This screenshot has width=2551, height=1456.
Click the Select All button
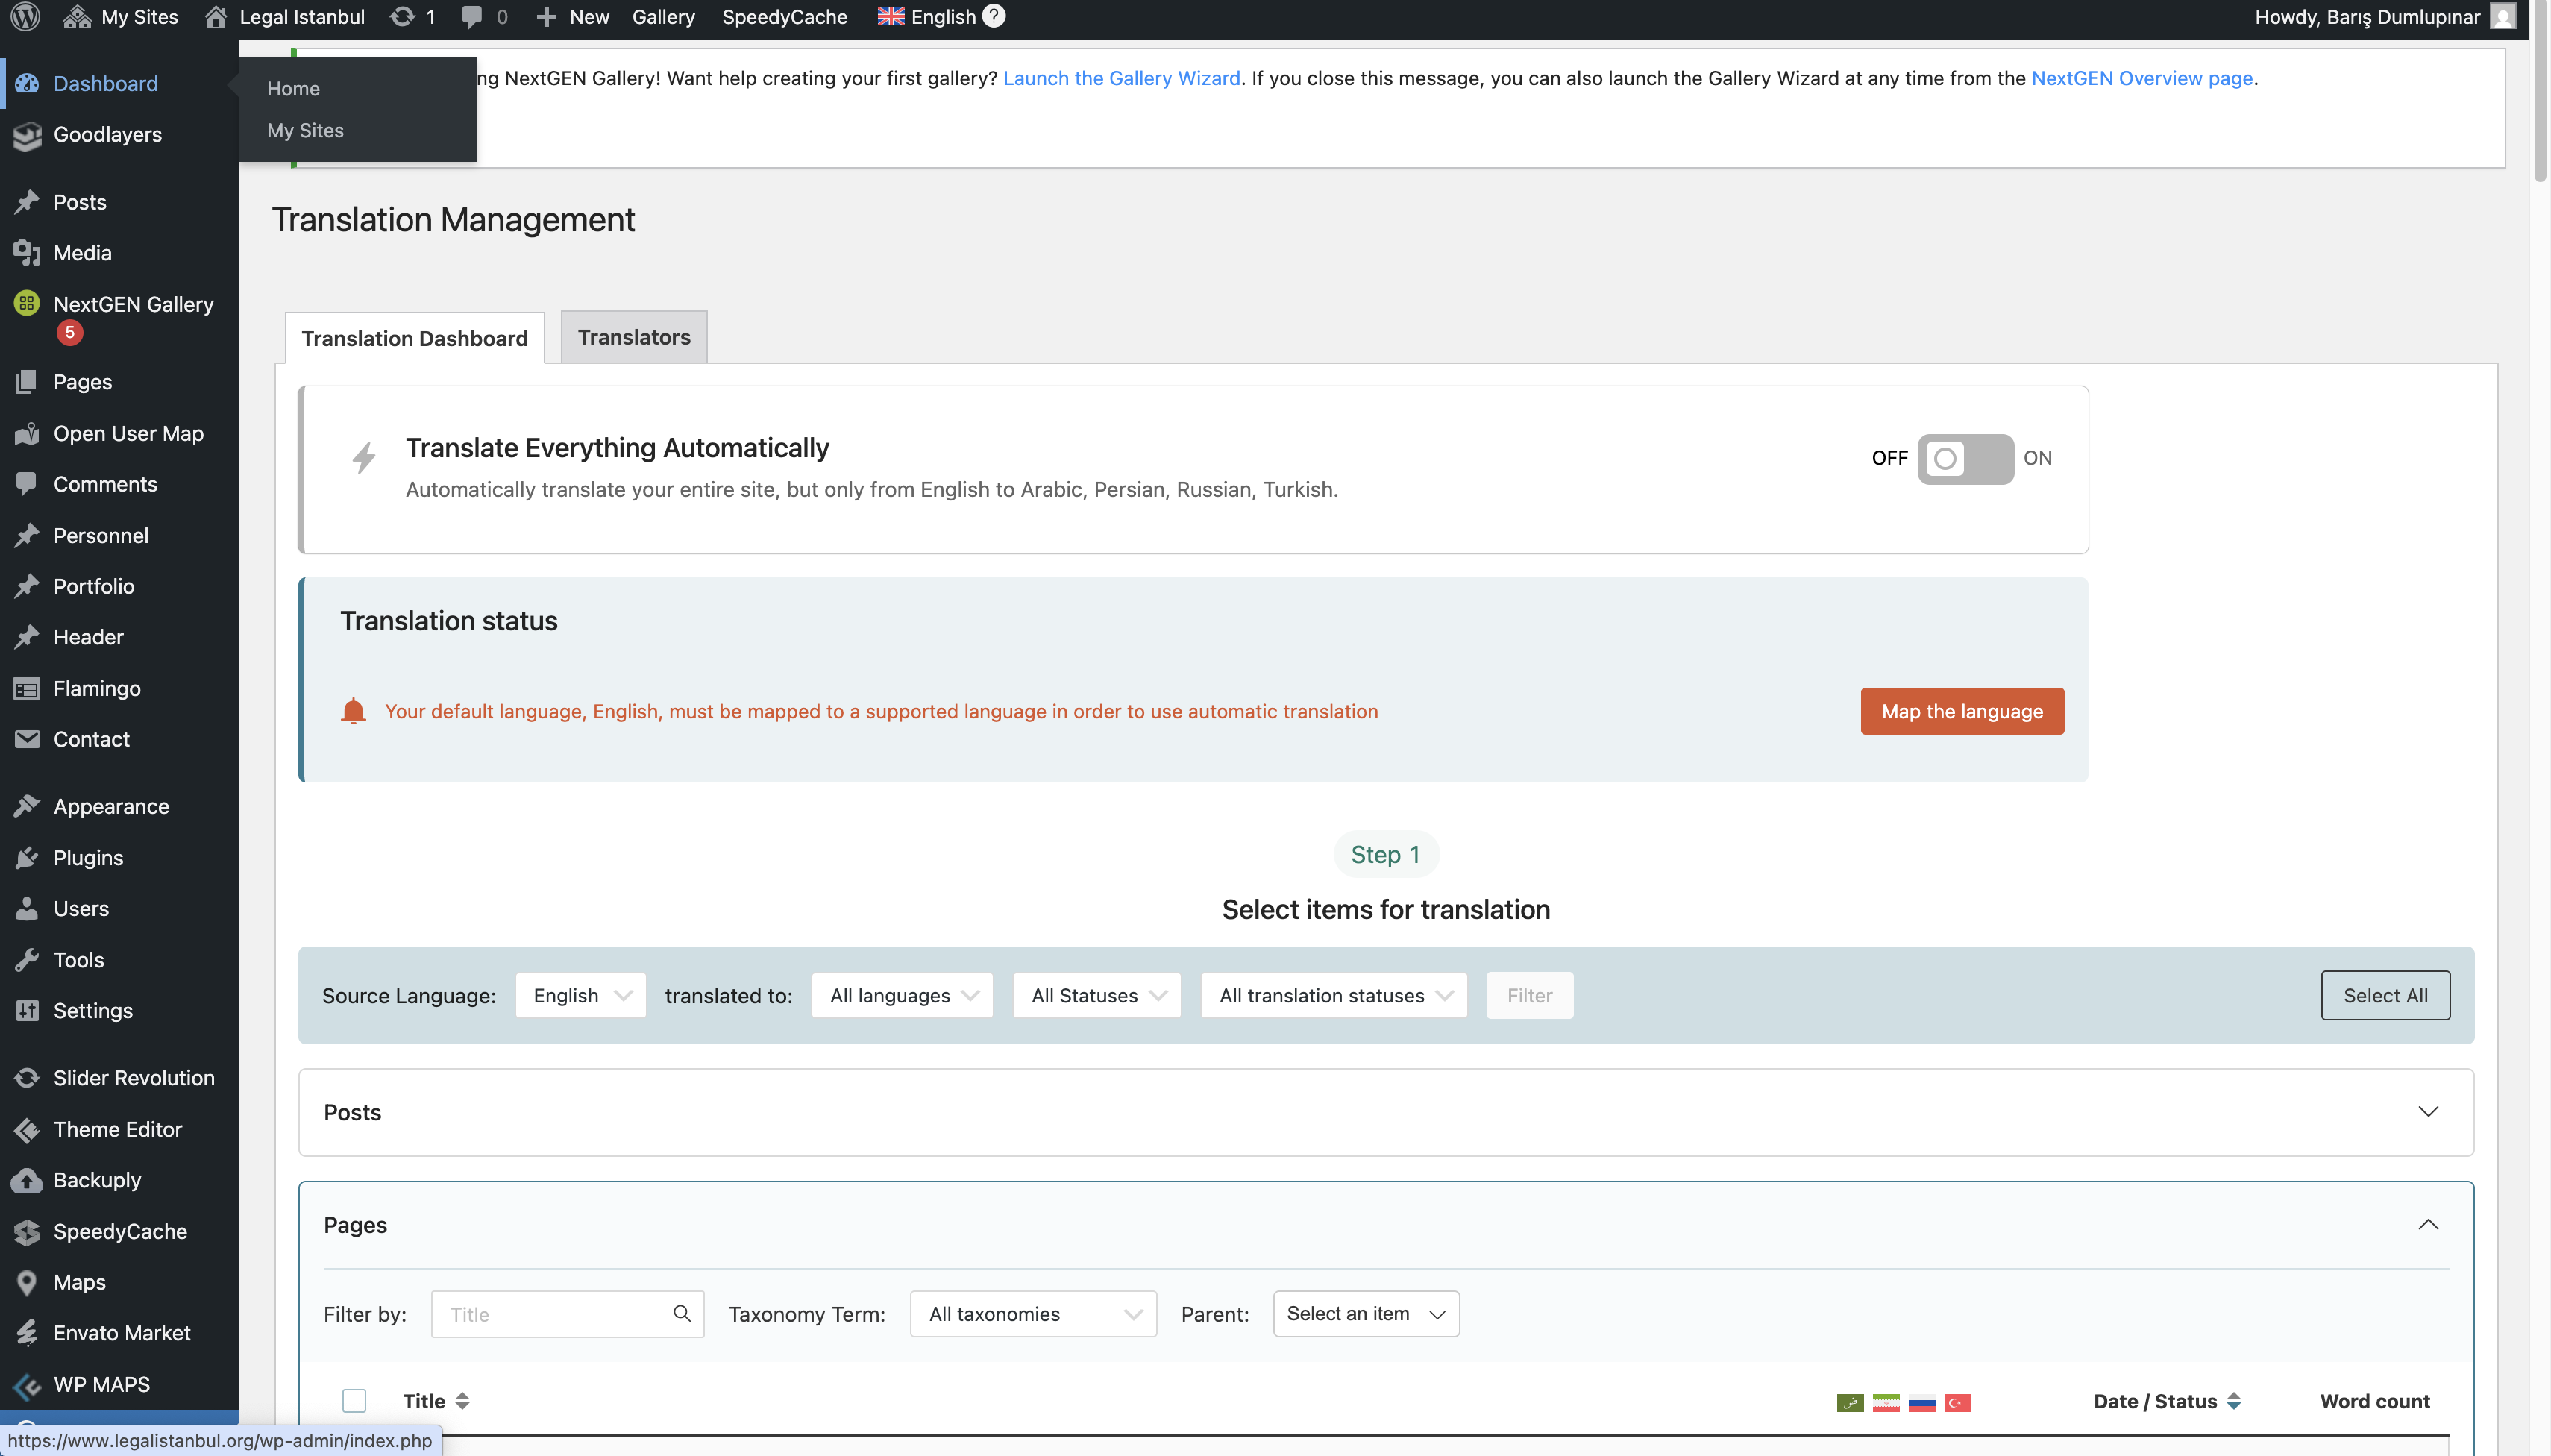(x=2385, y=995)
